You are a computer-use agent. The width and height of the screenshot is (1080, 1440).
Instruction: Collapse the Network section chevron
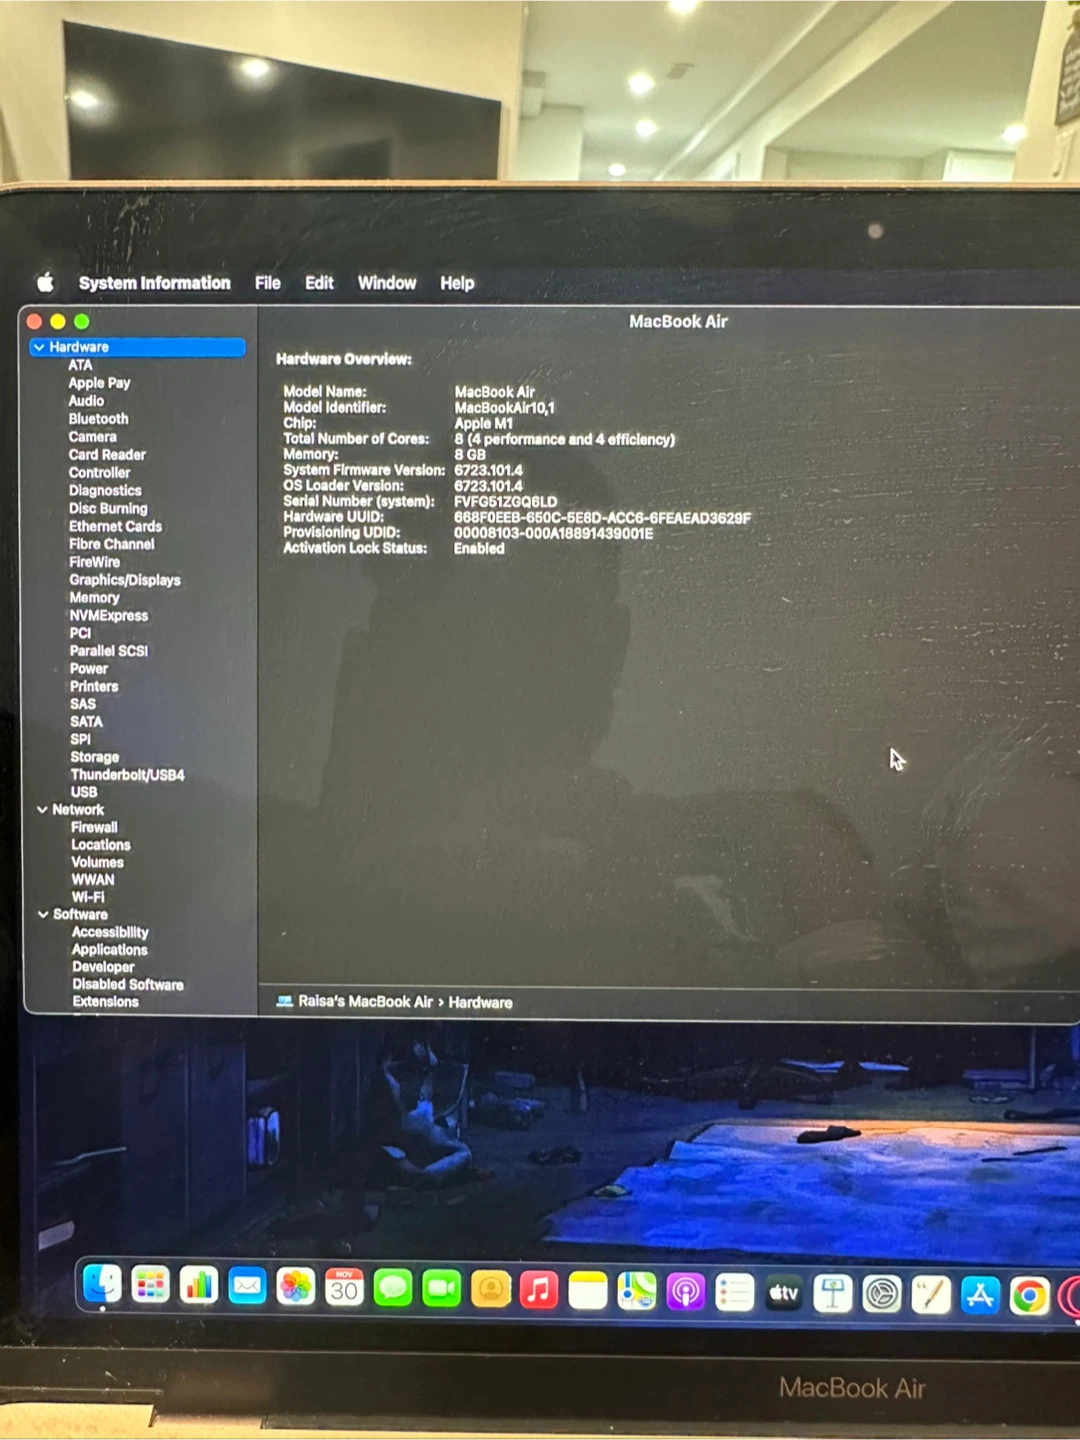pos(42,810)
